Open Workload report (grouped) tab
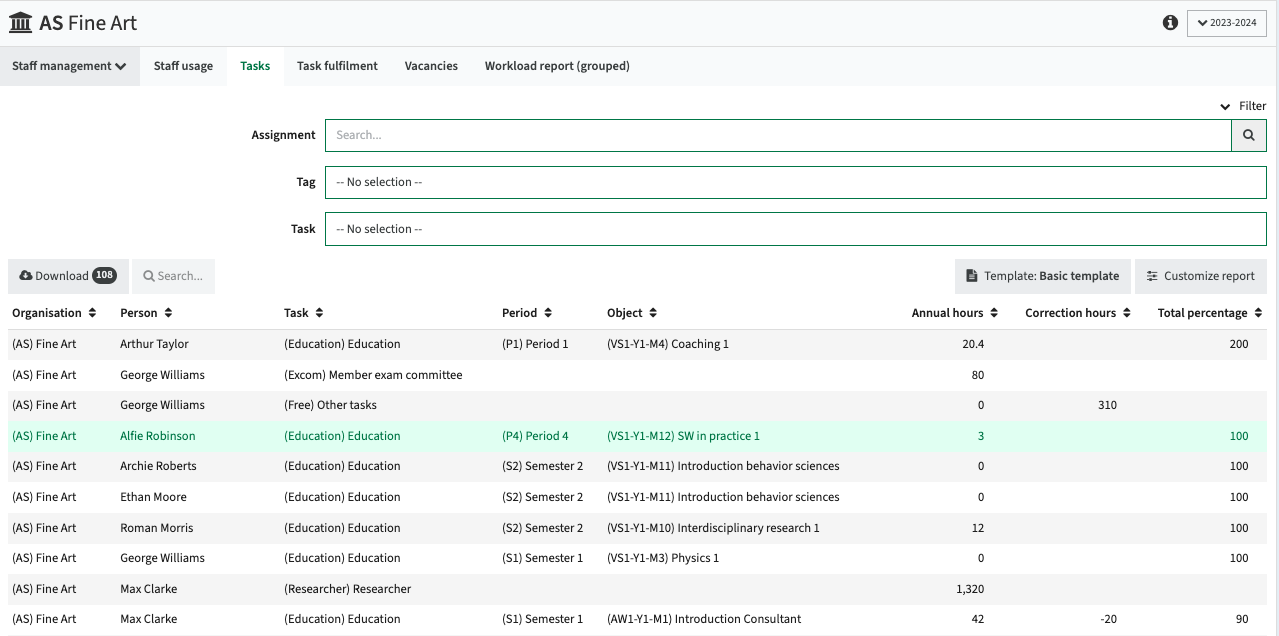Image resolution: width=1279 pixels, height=636 pixels. pyautogui.click(x=557, y=66)
